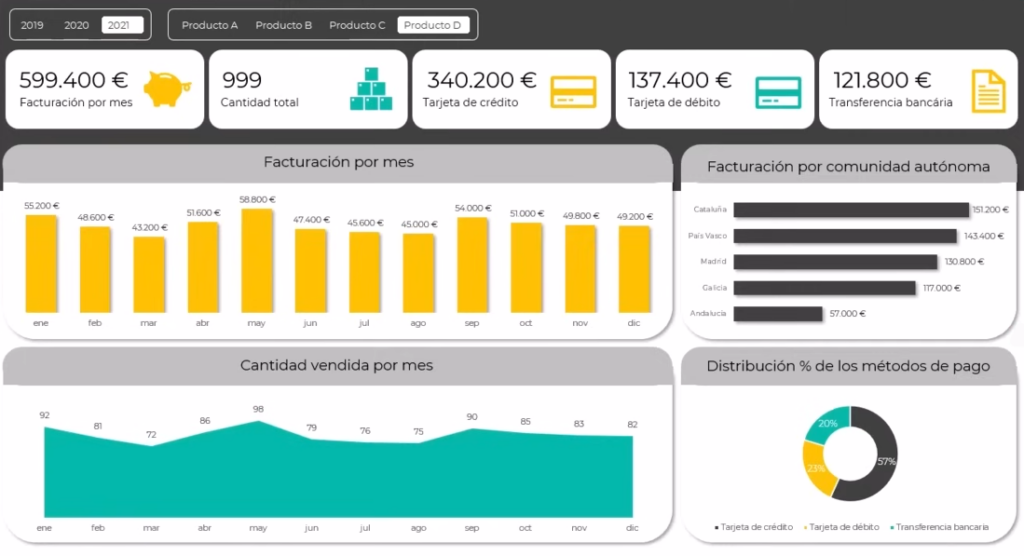This screenshot has width=1024, height=556.
Task: Click the stacked boxes quantity icon
Action: pos(371,89)
